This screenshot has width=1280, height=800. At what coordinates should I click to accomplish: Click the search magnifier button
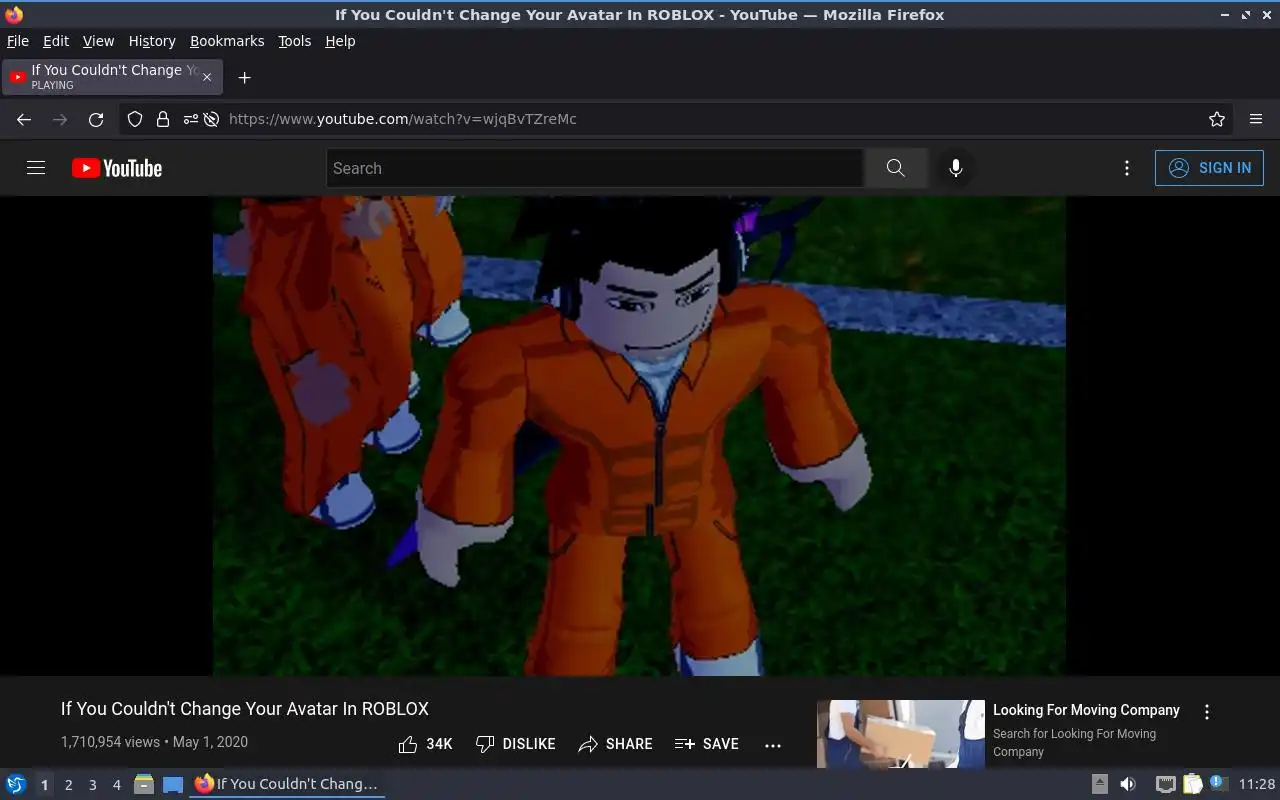click(x=895, y=168)
